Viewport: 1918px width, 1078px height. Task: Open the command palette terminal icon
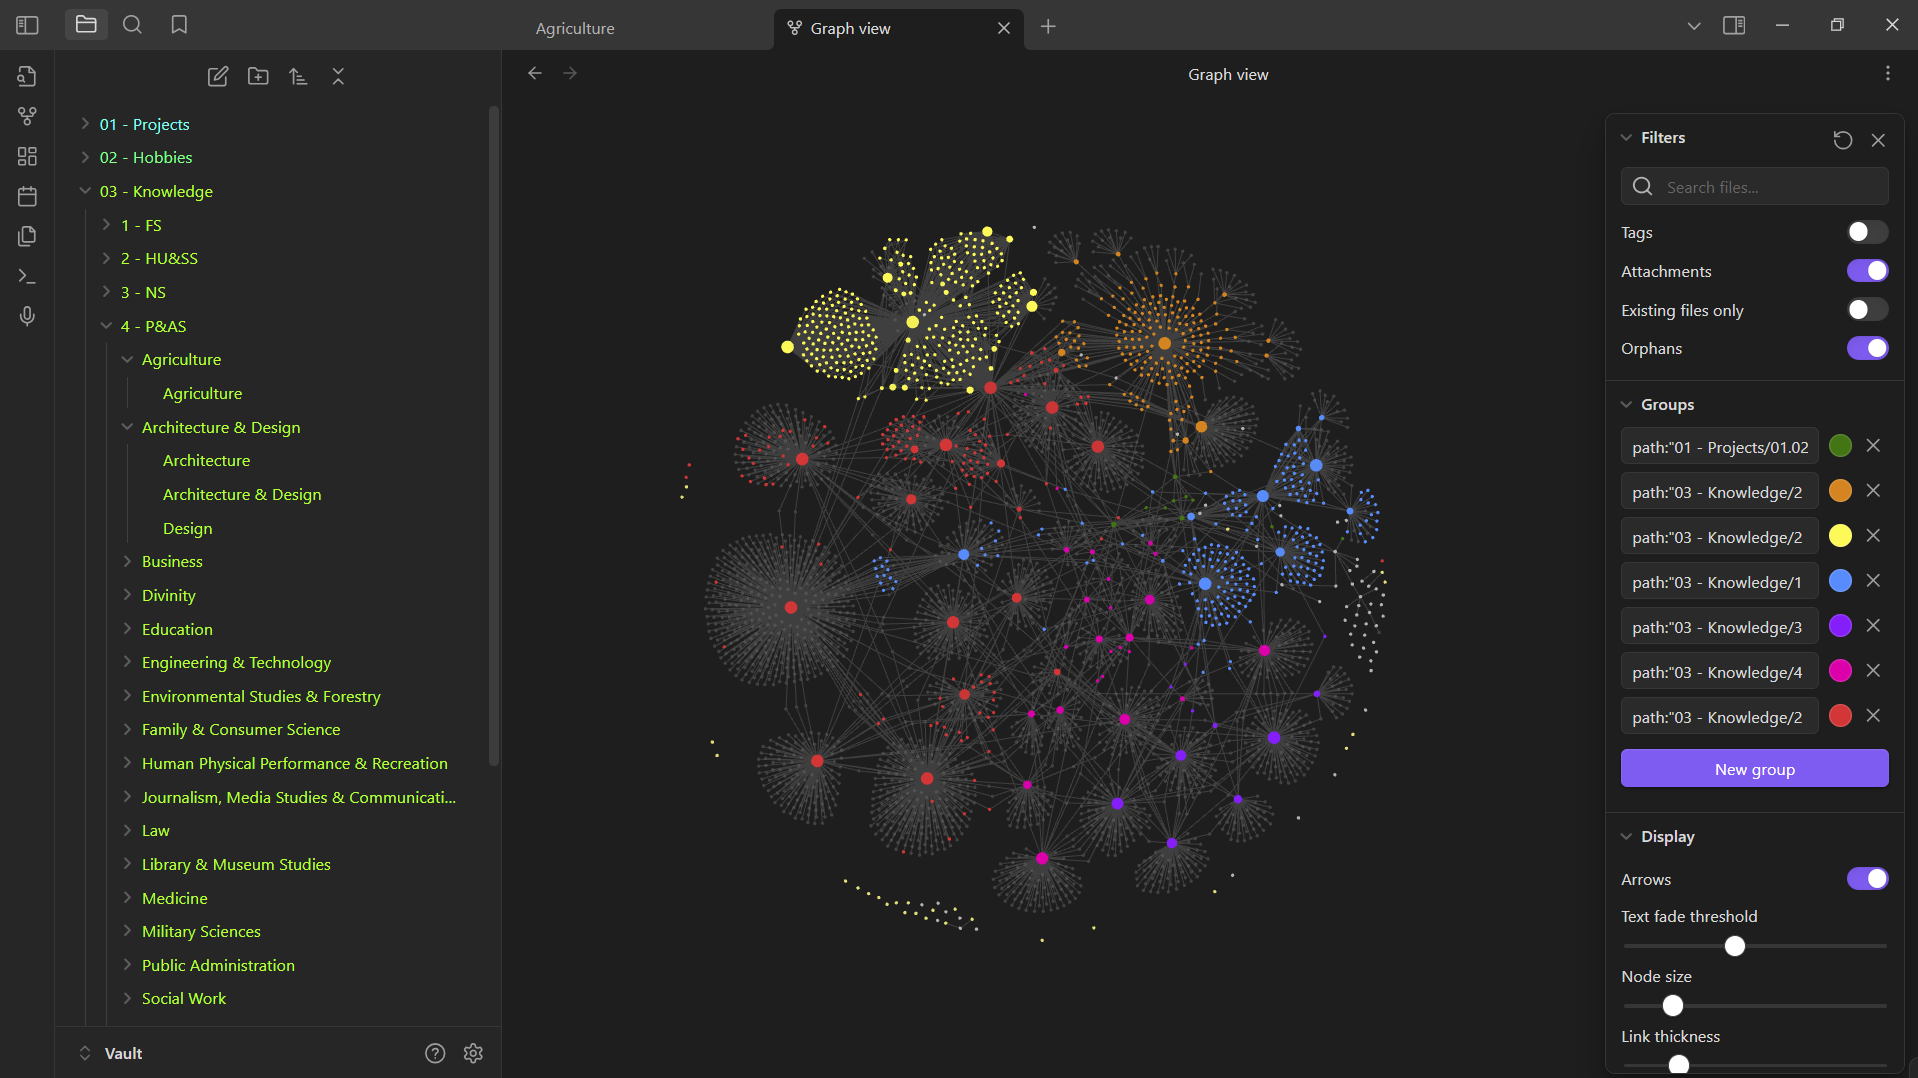point(27,276)
